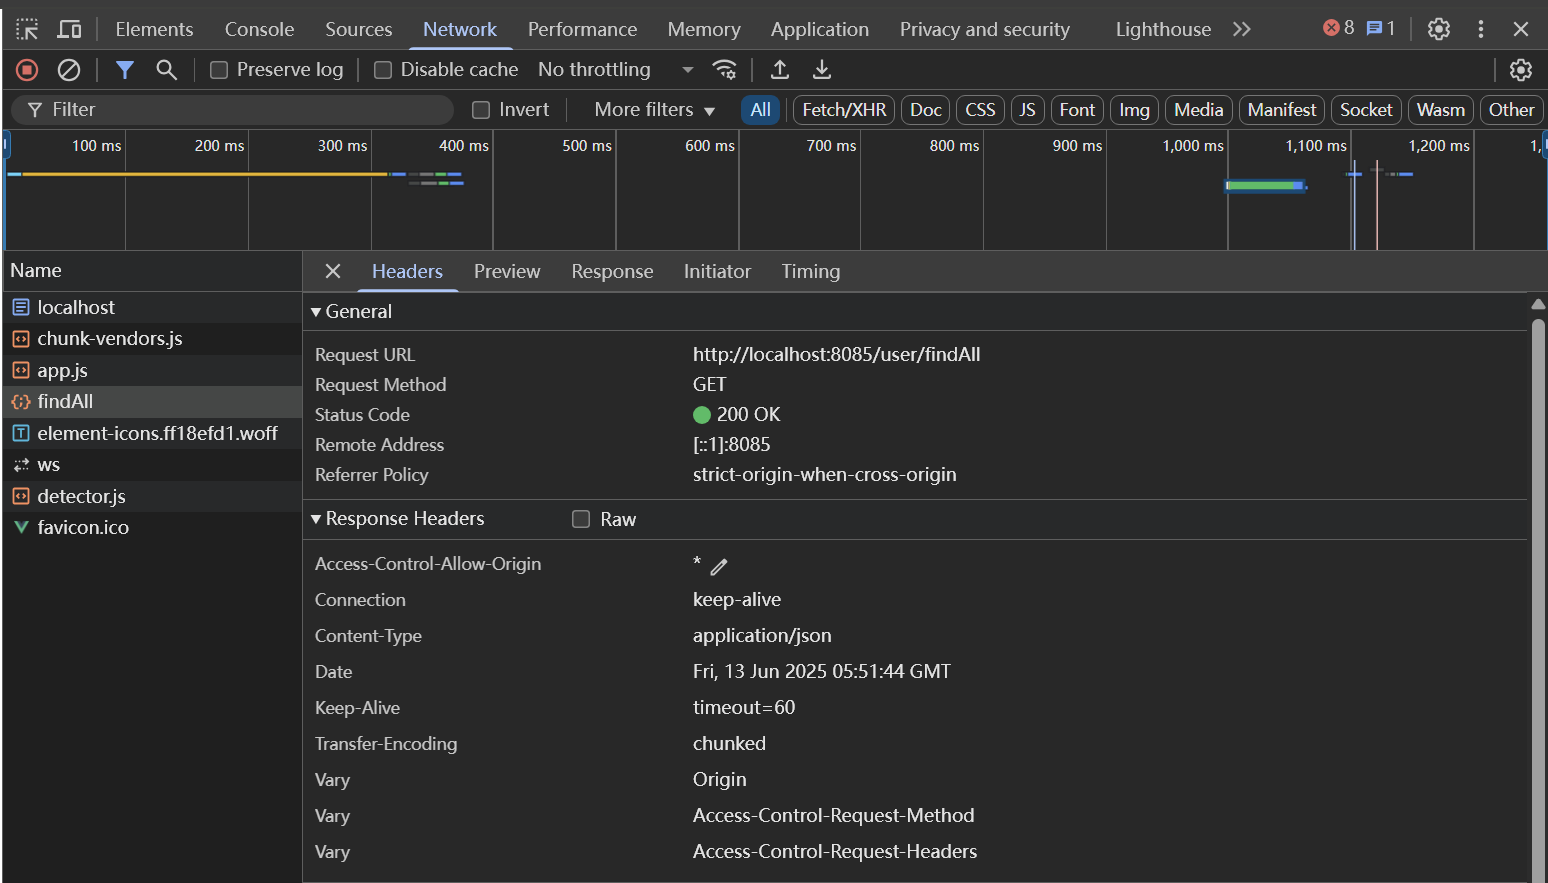Check the Disable cache option
The width and height of the screenshot is (1548, 883).
pos(383,70)
